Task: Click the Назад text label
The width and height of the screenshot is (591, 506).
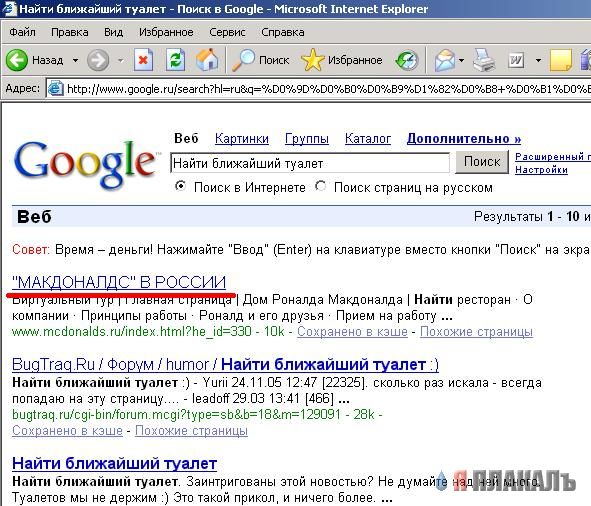Action: [x=47, y=60]
